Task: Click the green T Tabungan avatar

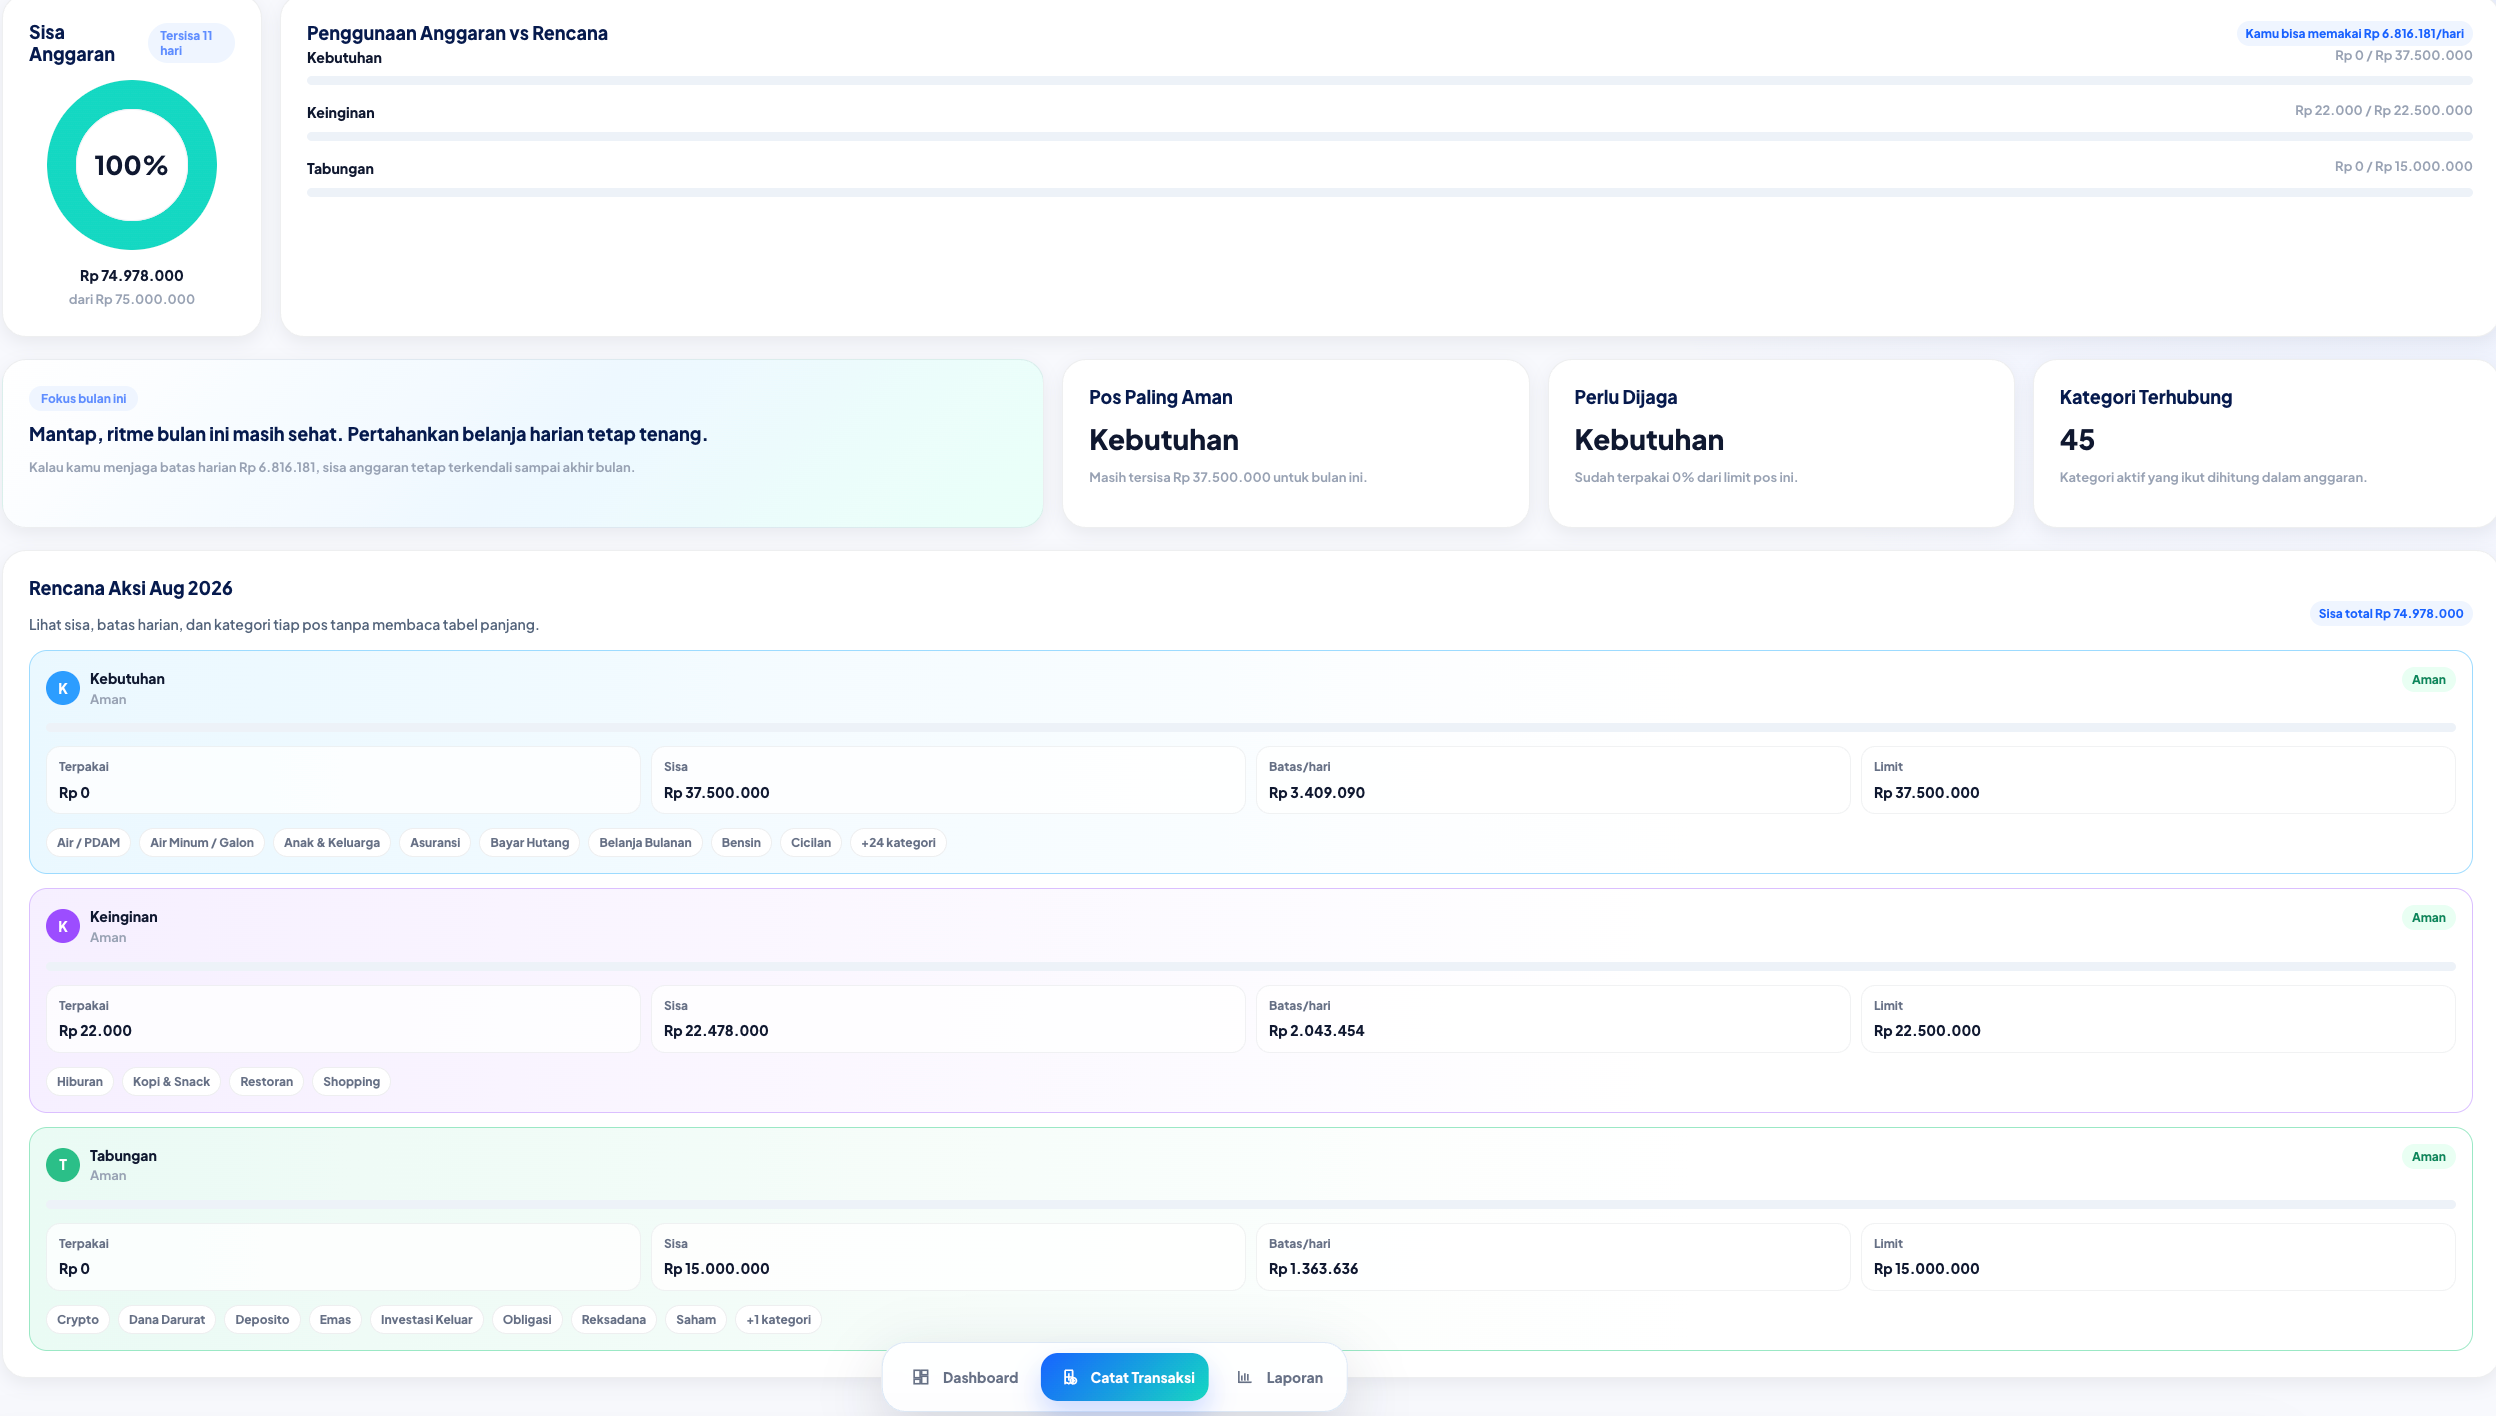Action: [63, 1164]
